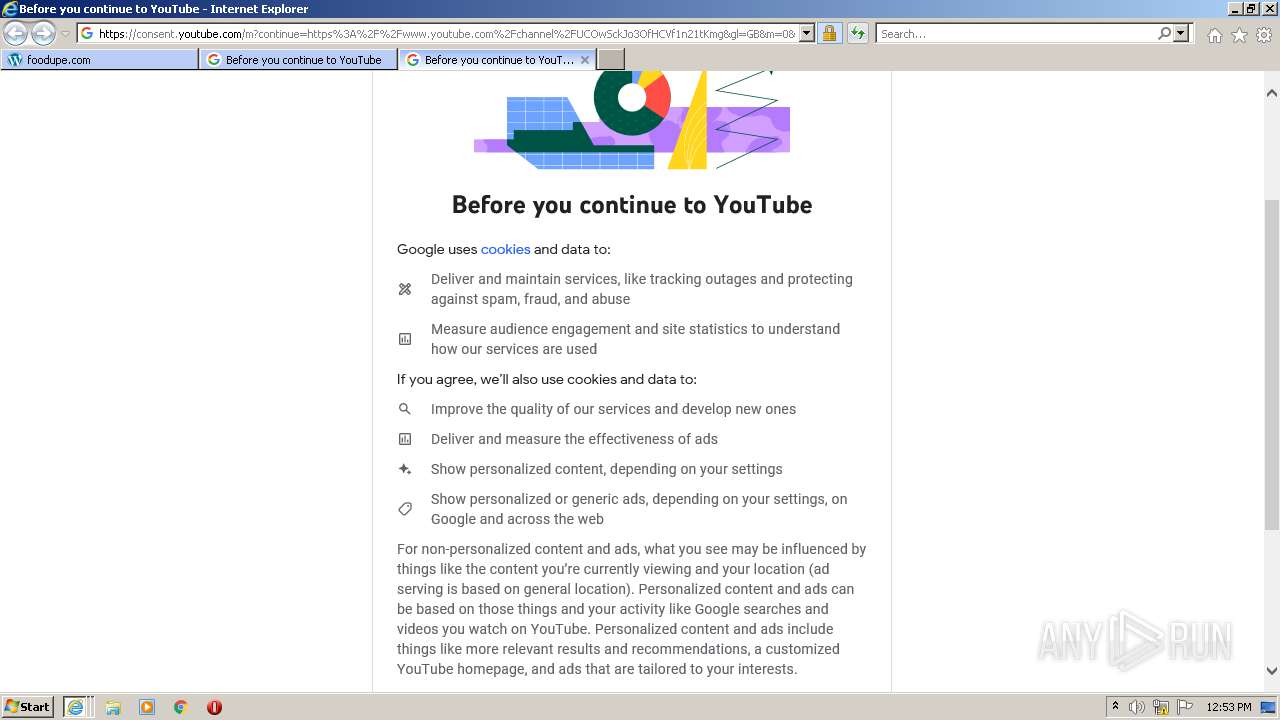This screenshot has width=1280, height=720.
Task: Open the Tools gear icon
Action: [x=1264, y=35]
